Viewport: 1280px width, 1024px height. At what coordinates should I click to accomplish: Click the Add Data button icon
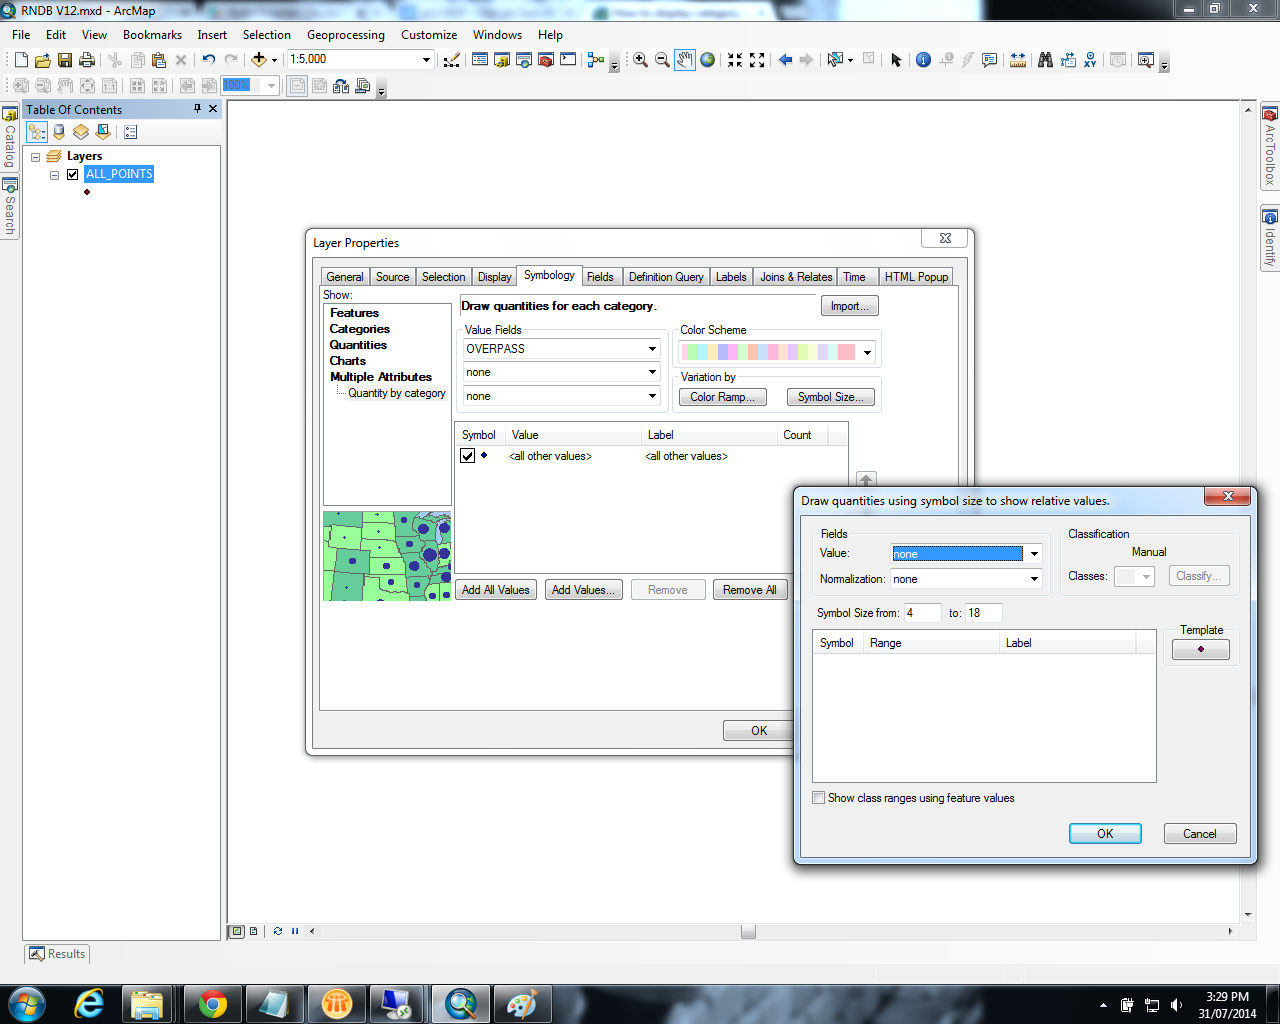[x=259, y=60]
